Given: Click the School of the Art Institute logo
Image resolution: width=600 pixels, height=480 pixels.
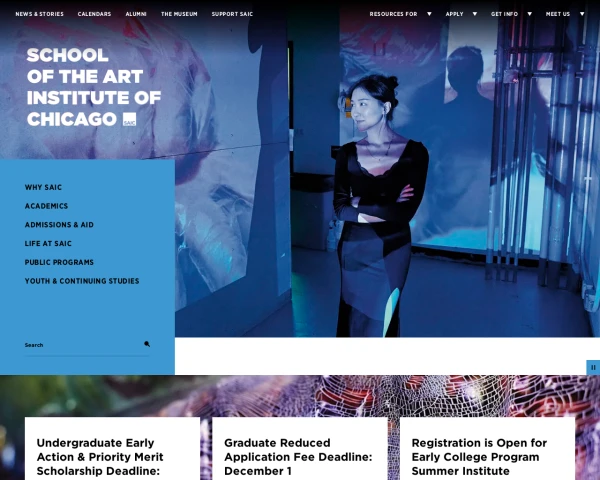Looking at the screenshot, I should point(94,87).
